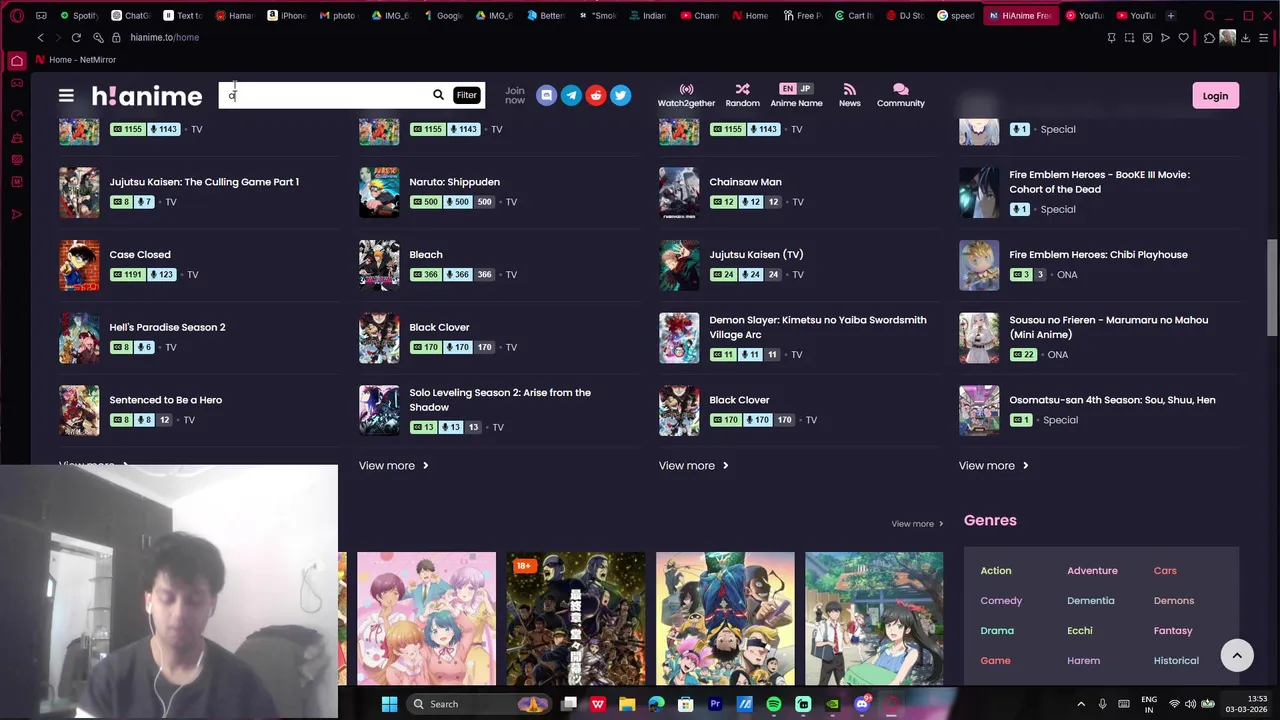Screen dimensions: 1280x720
Task: Click the Demon Slayer Swordsmith Village thumbnail
Action: [679, 337]
